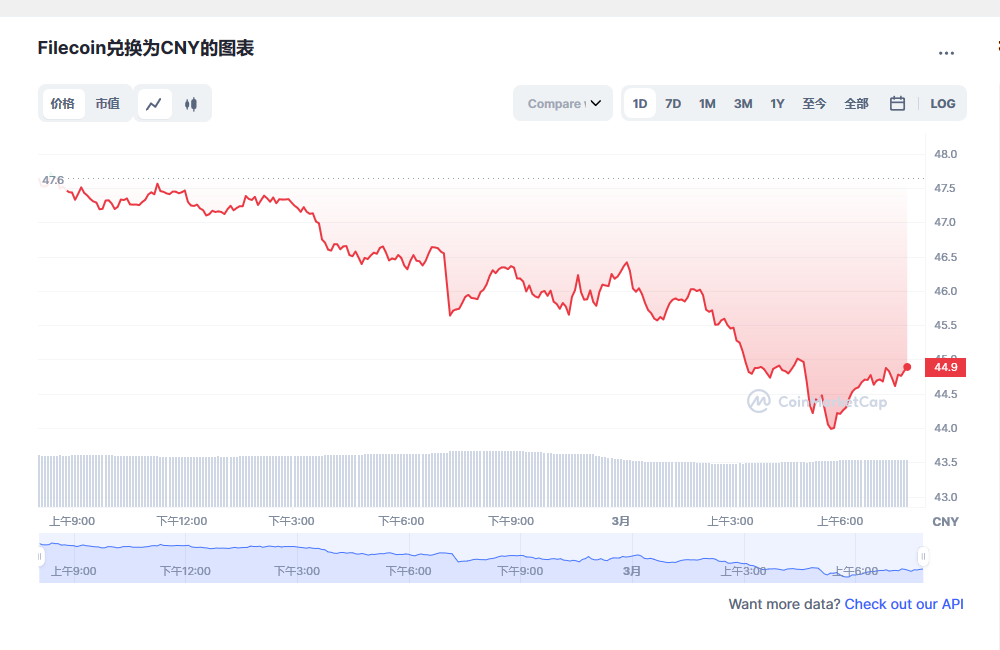View the 3M chart range
The width and height of the screenshot is (1000, 650).
742,103
